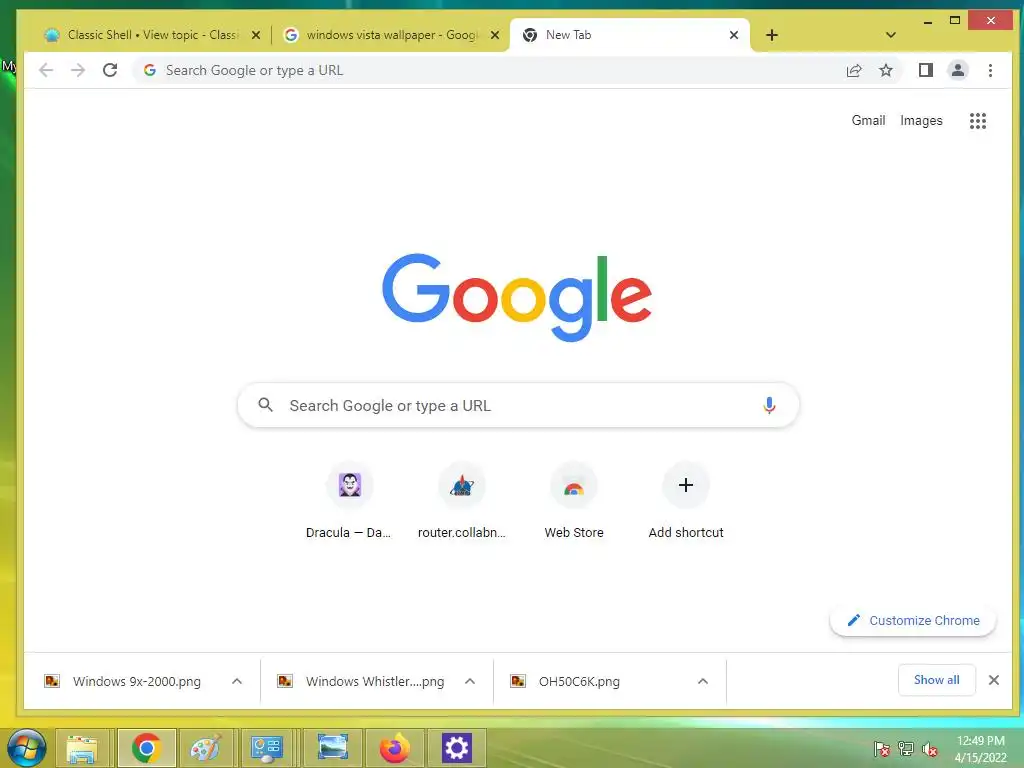Open the side panel icon
The image size is (1024, 768).
click(x=925, y=70)
